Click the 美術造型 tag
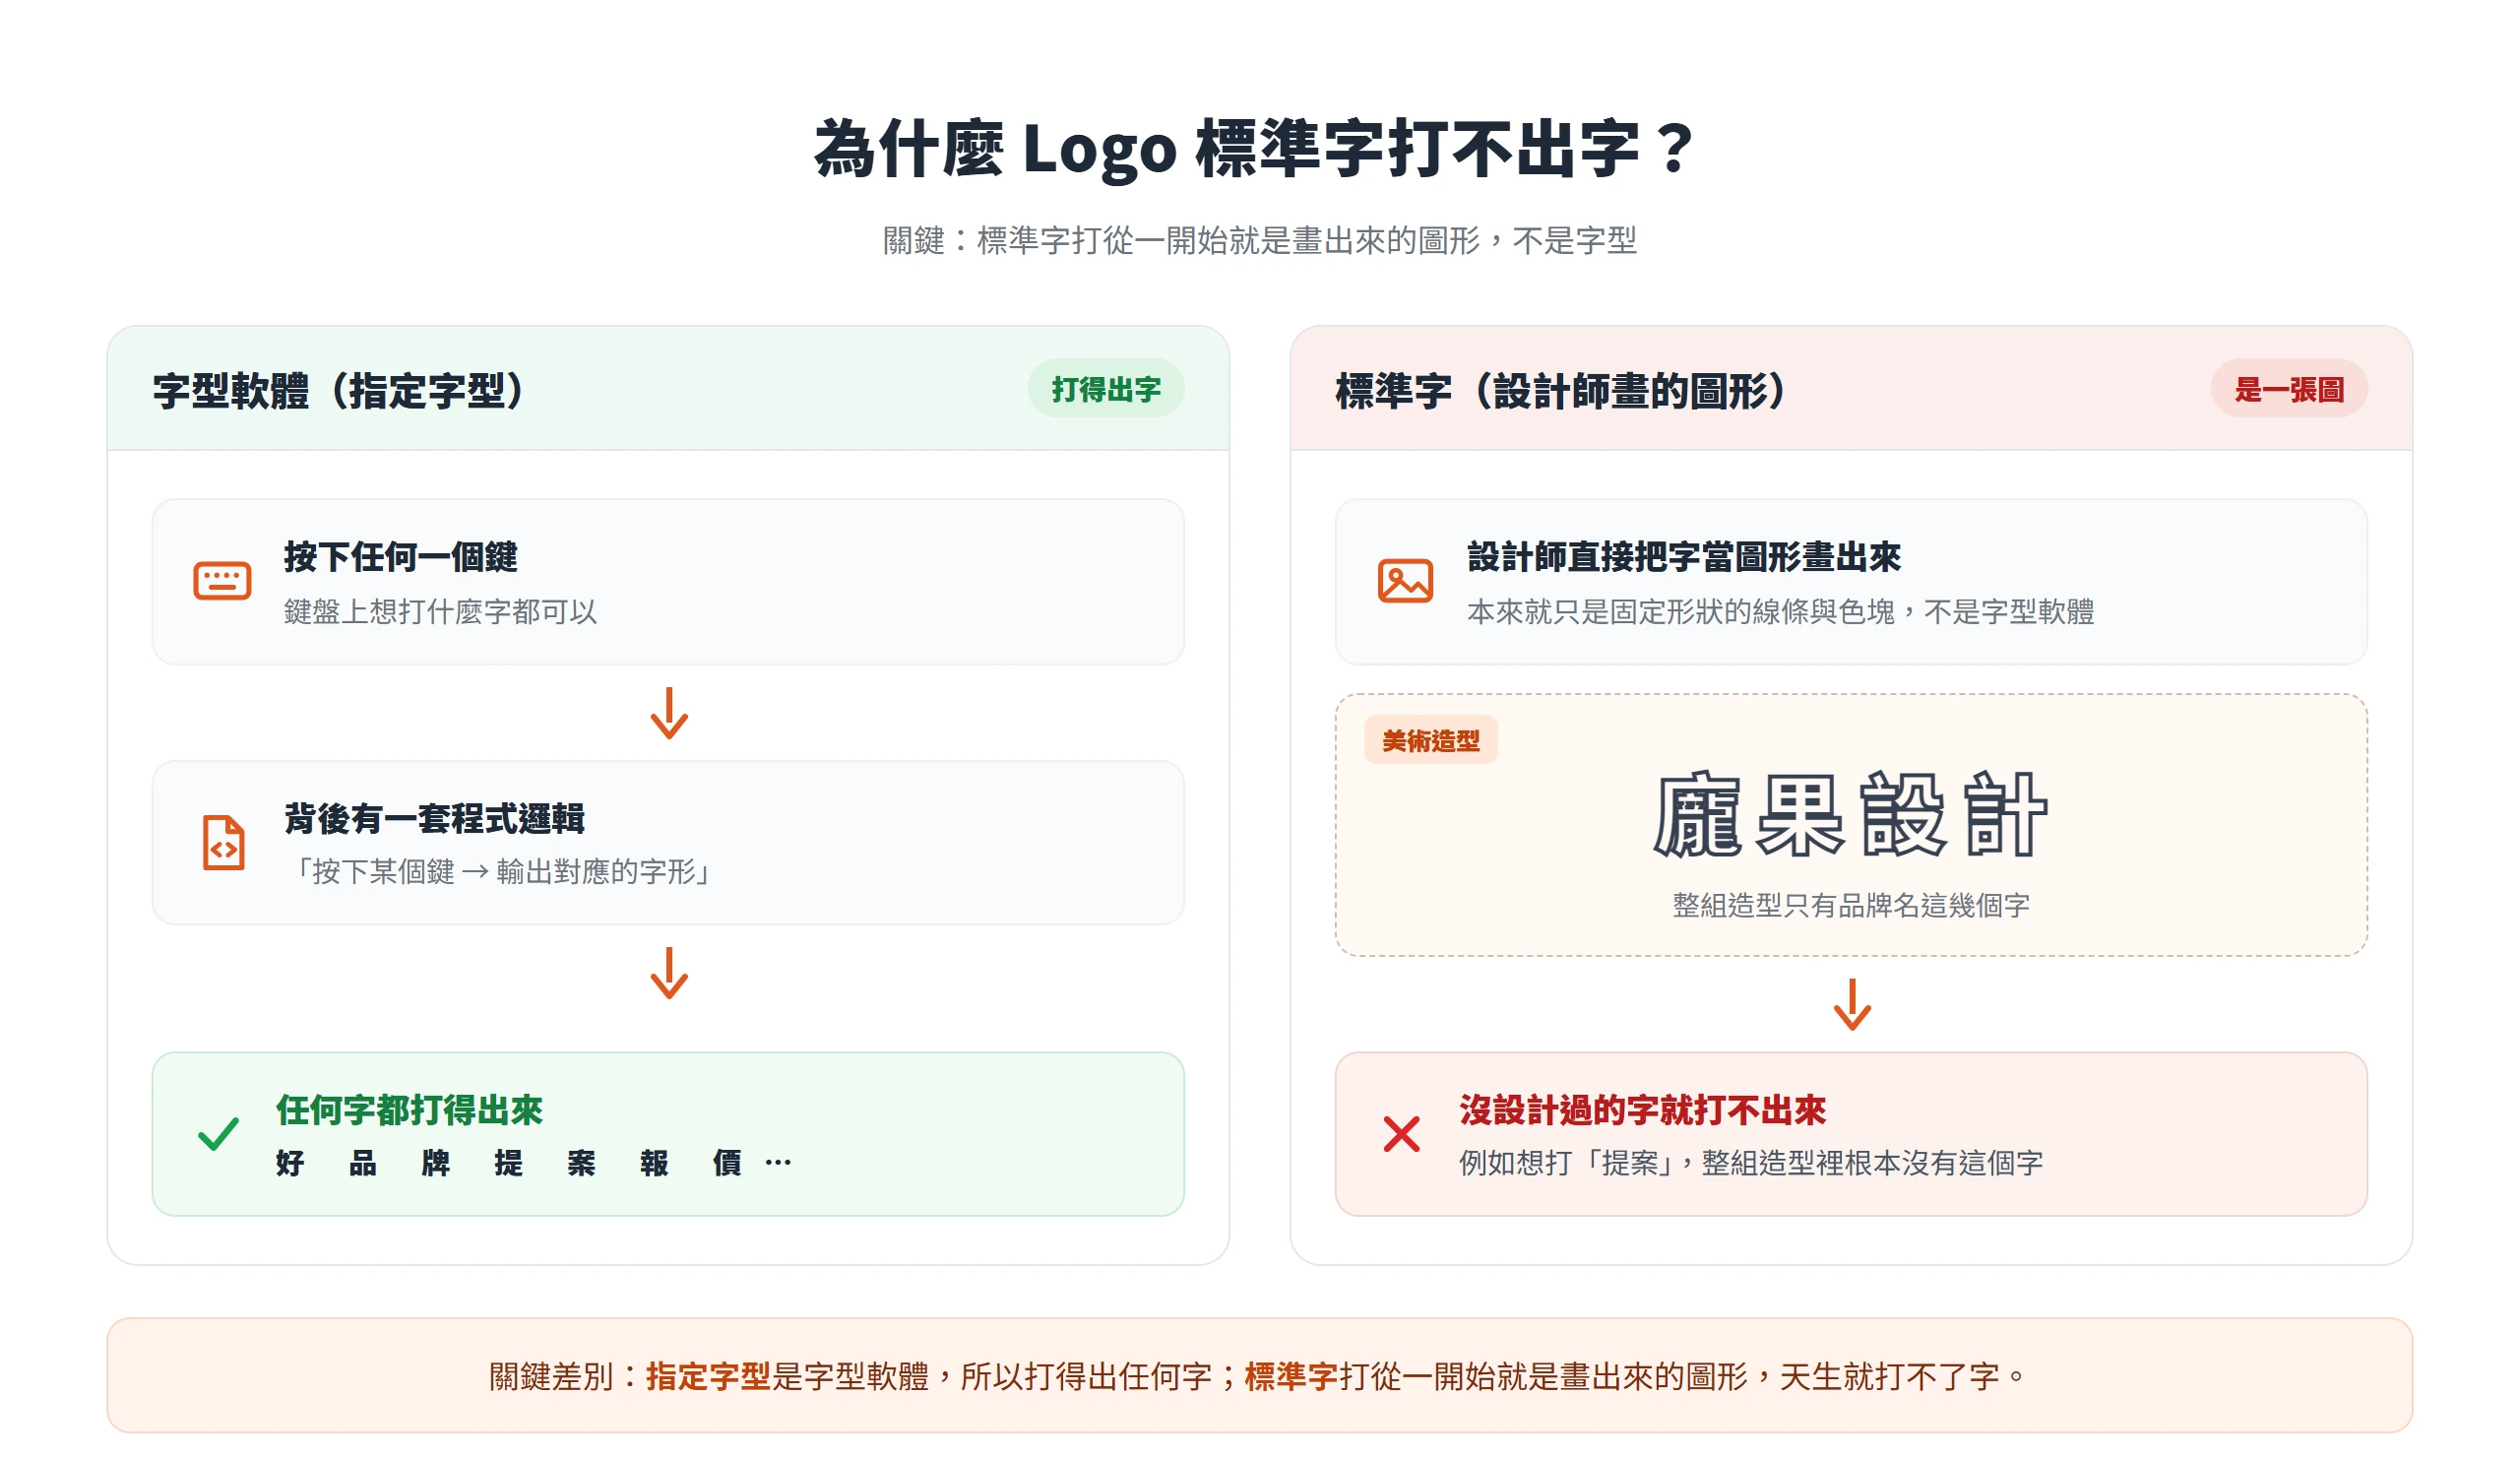This screenshot has width=2520, height=1457. coord(1430,740)
